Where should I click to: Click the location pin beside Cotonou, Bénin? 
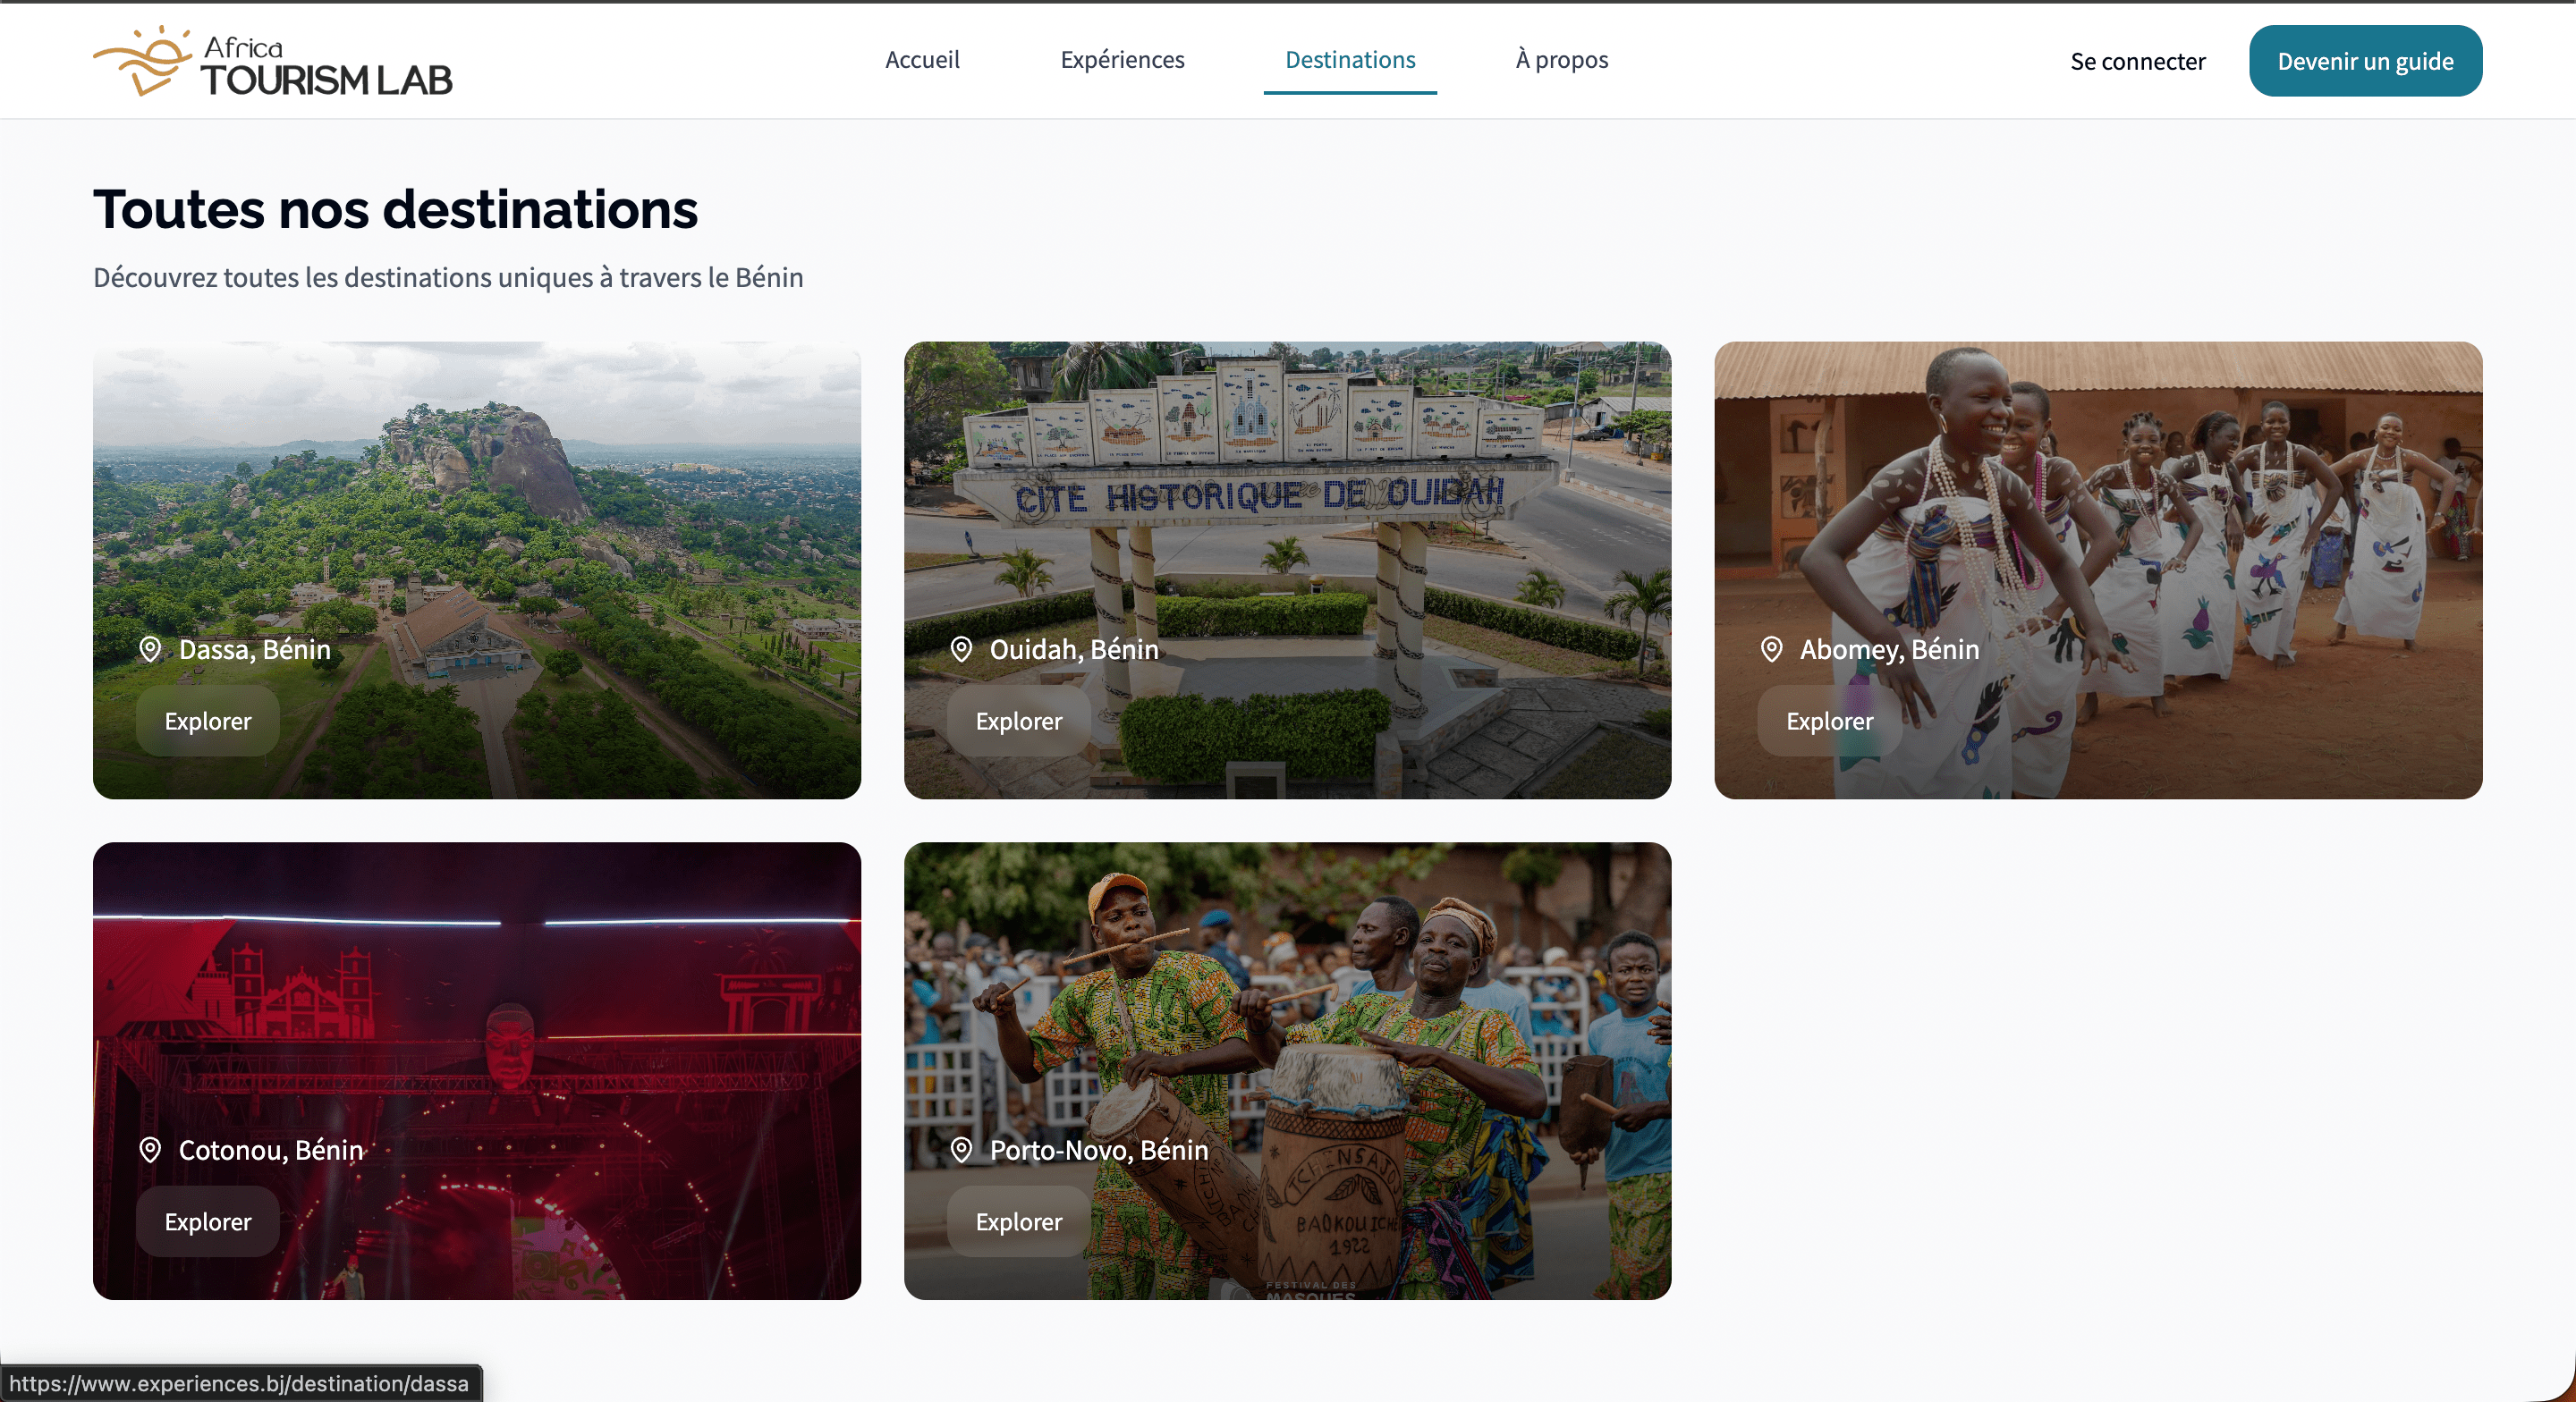coord(150,1150)
